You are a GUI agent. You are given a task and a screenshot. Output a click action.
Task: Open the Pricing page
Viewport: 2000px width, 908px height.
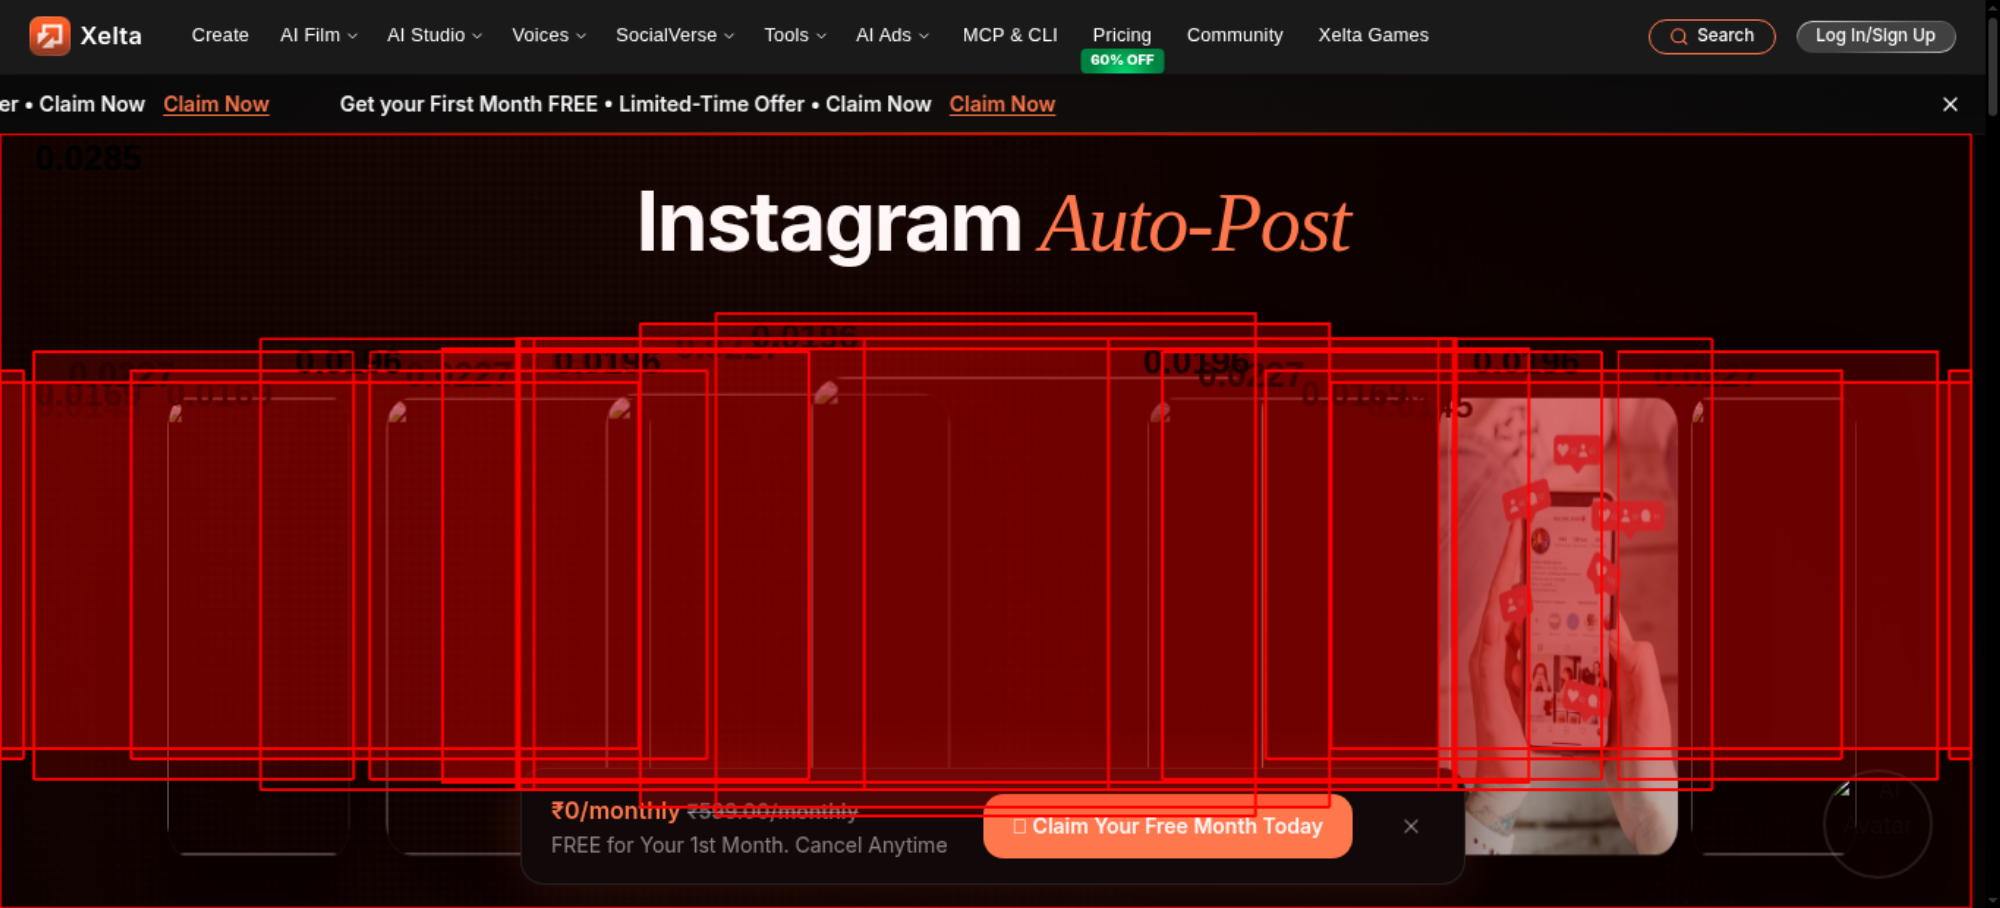[x=1122, y=35]
